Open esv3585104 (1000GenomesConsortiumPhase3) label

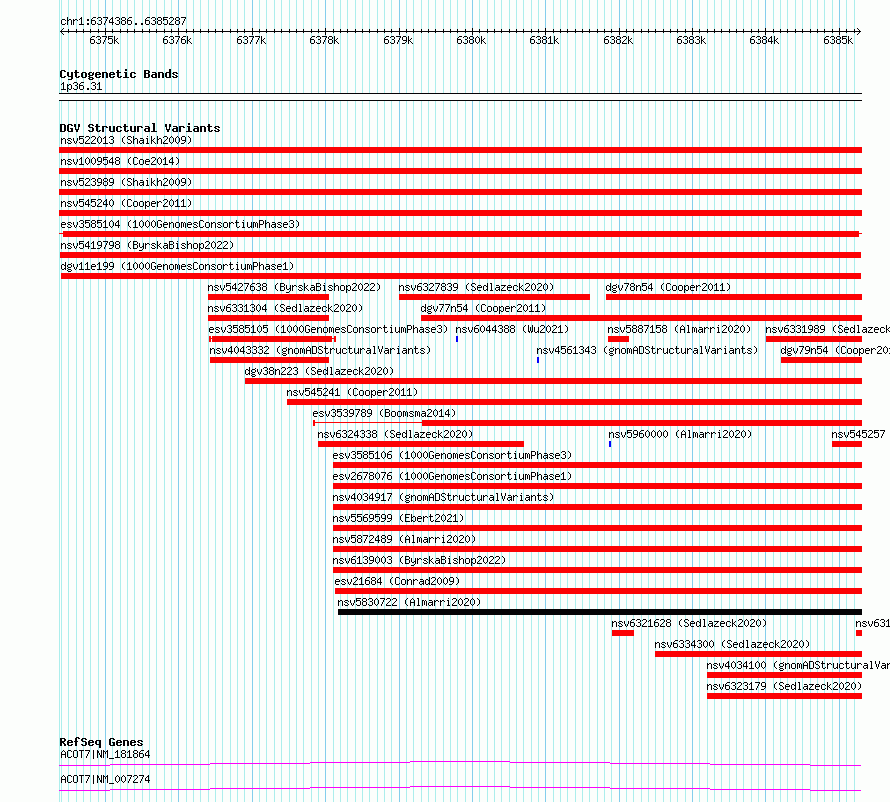click(x=180, y=224)
